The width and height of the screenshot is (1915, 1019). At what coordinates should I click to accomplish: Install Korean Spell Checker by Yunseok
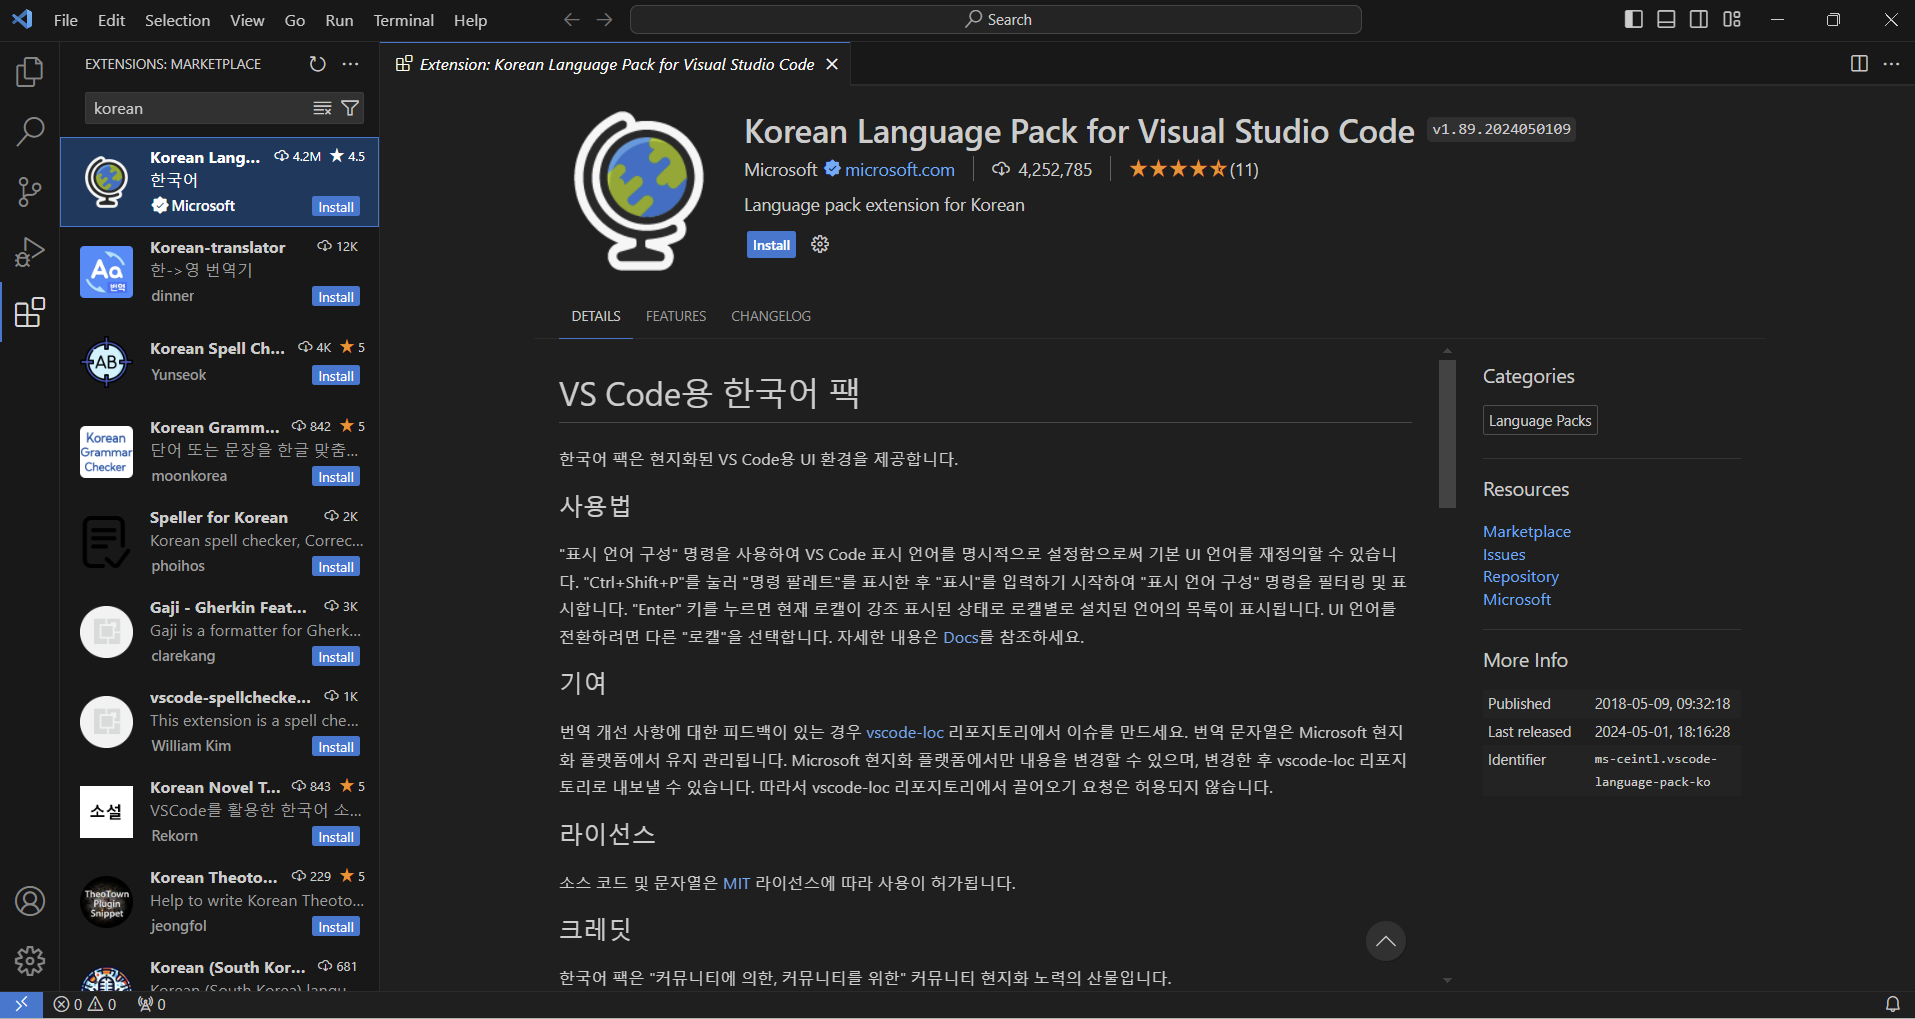pyautogui.click(x=336, y=376)
